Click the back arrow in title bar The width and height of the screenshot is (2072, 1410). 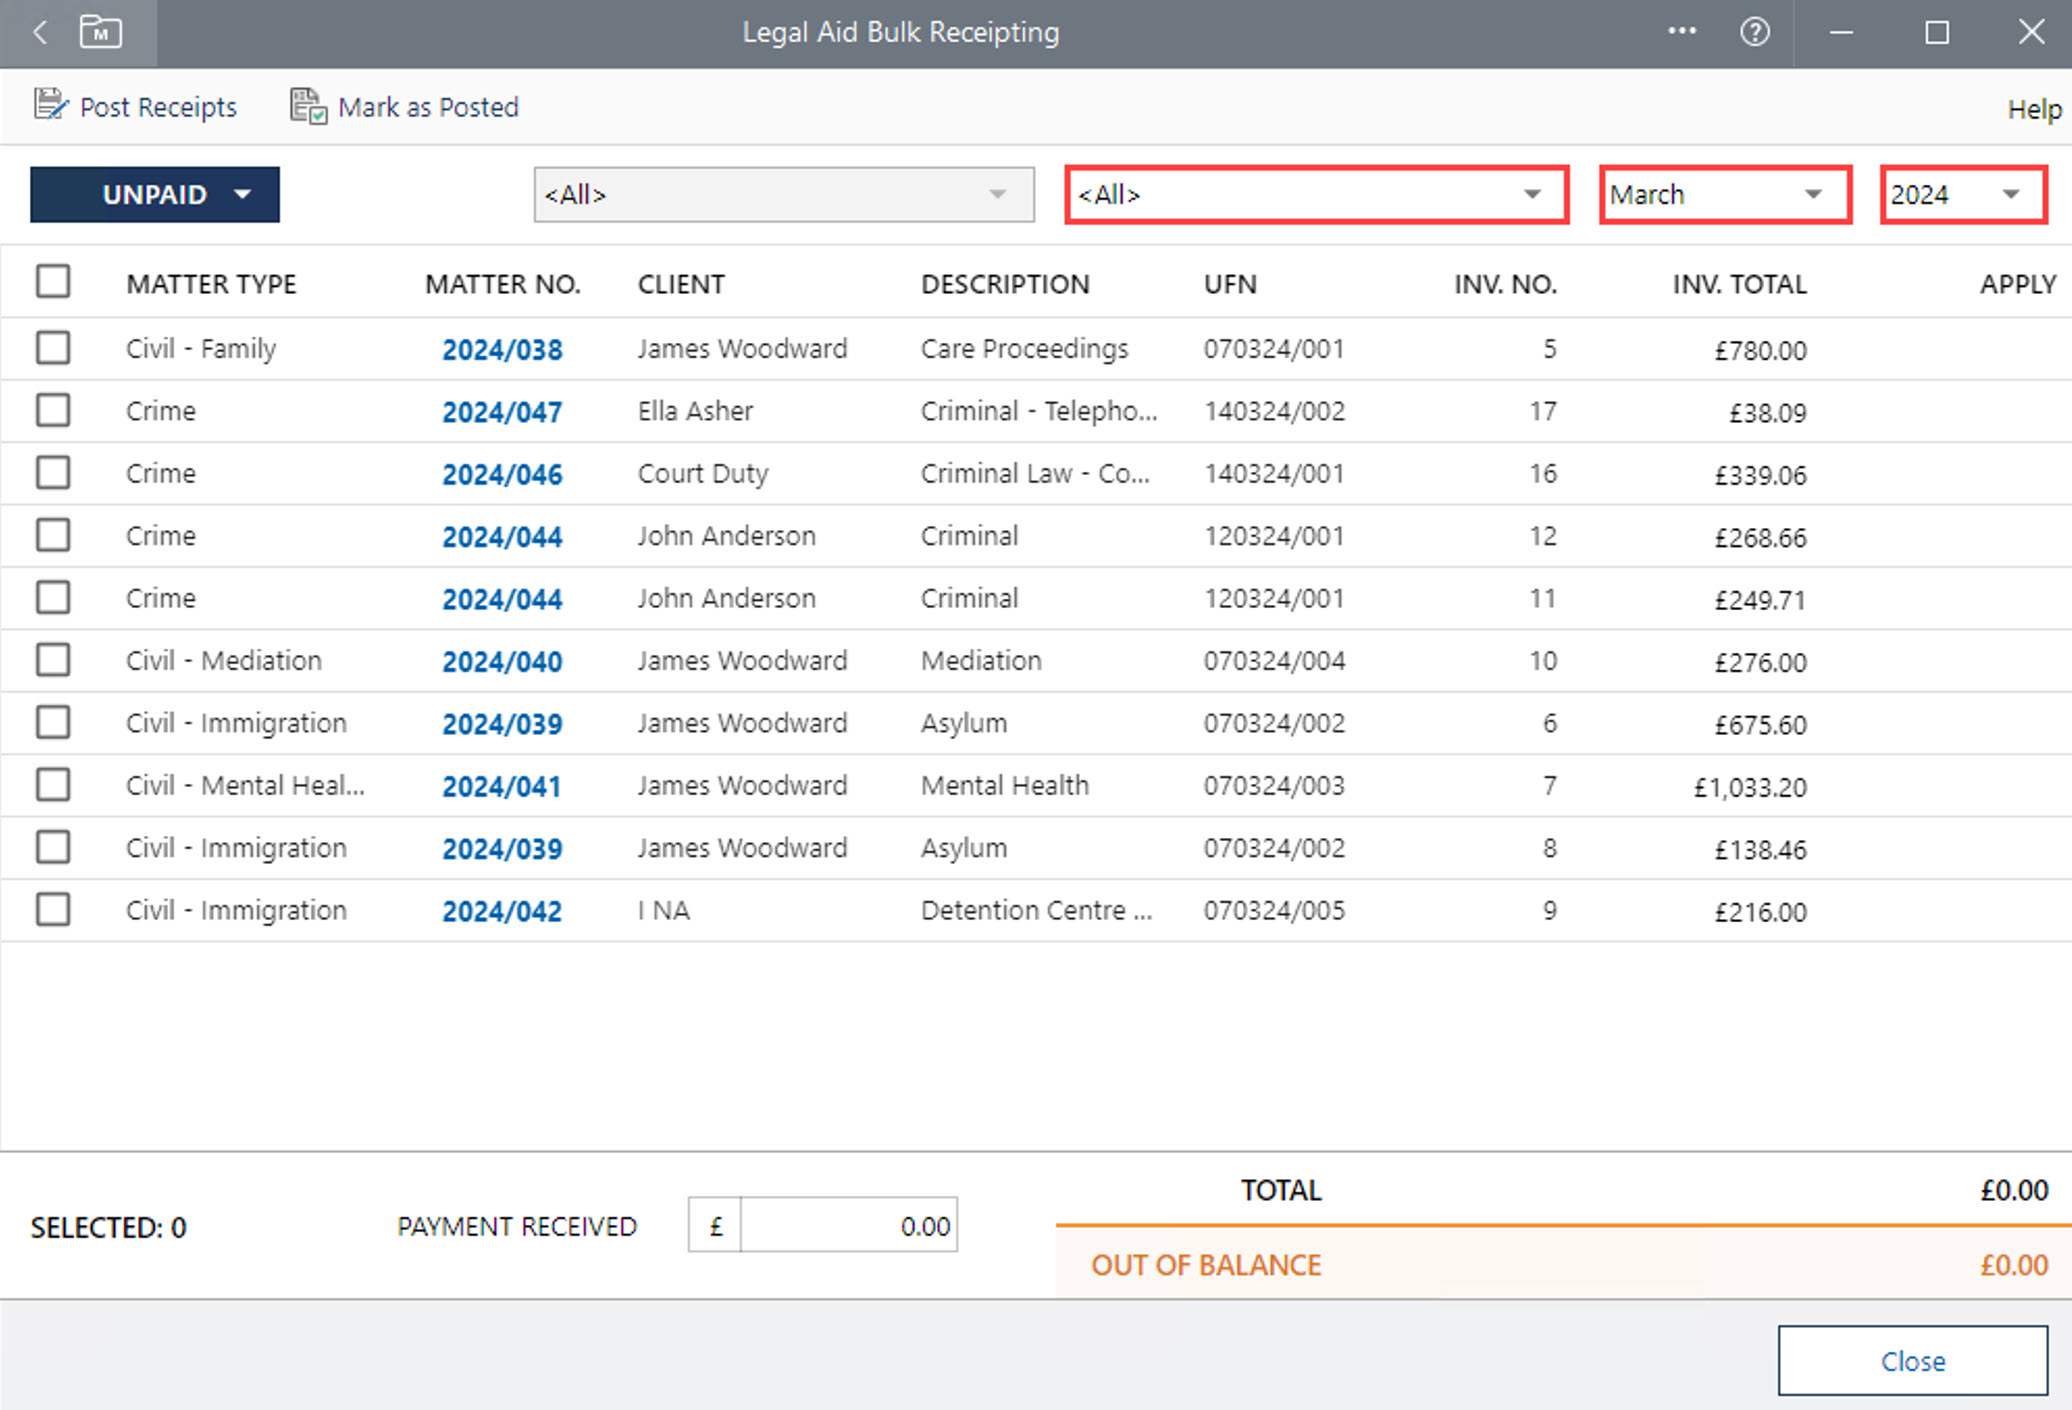point(41,32)
